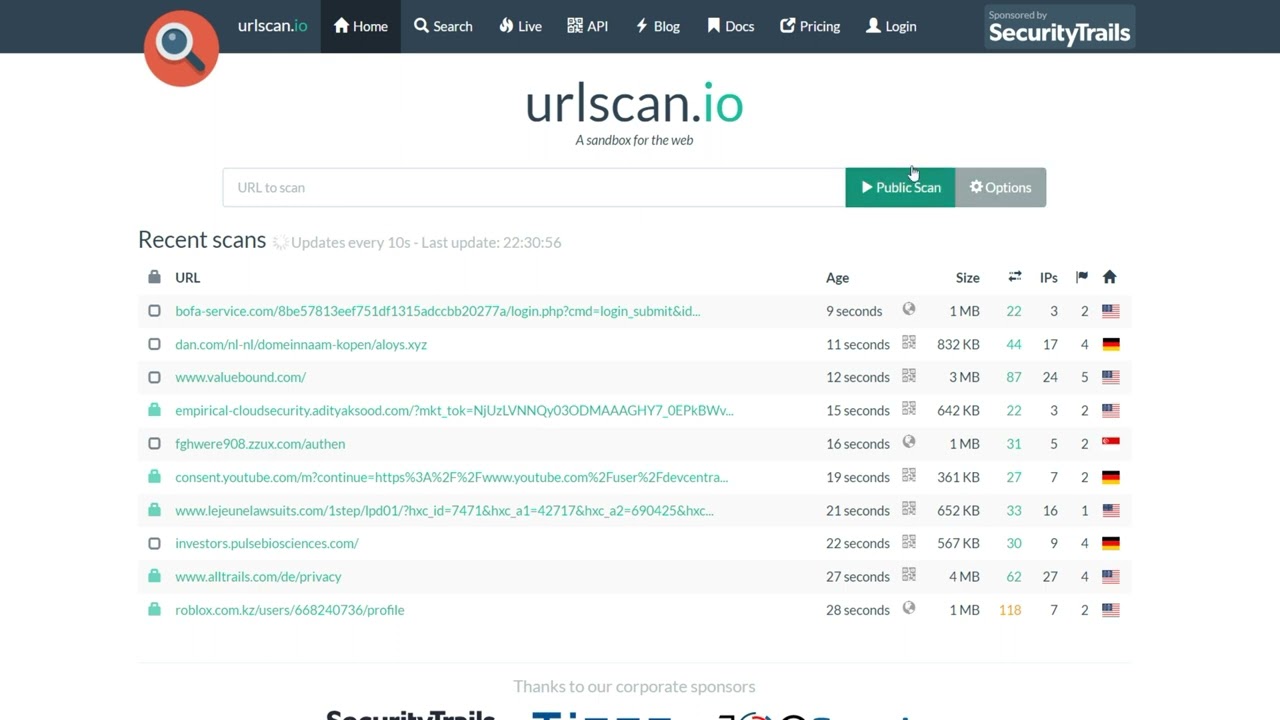Click the house column header icon

1109,277
